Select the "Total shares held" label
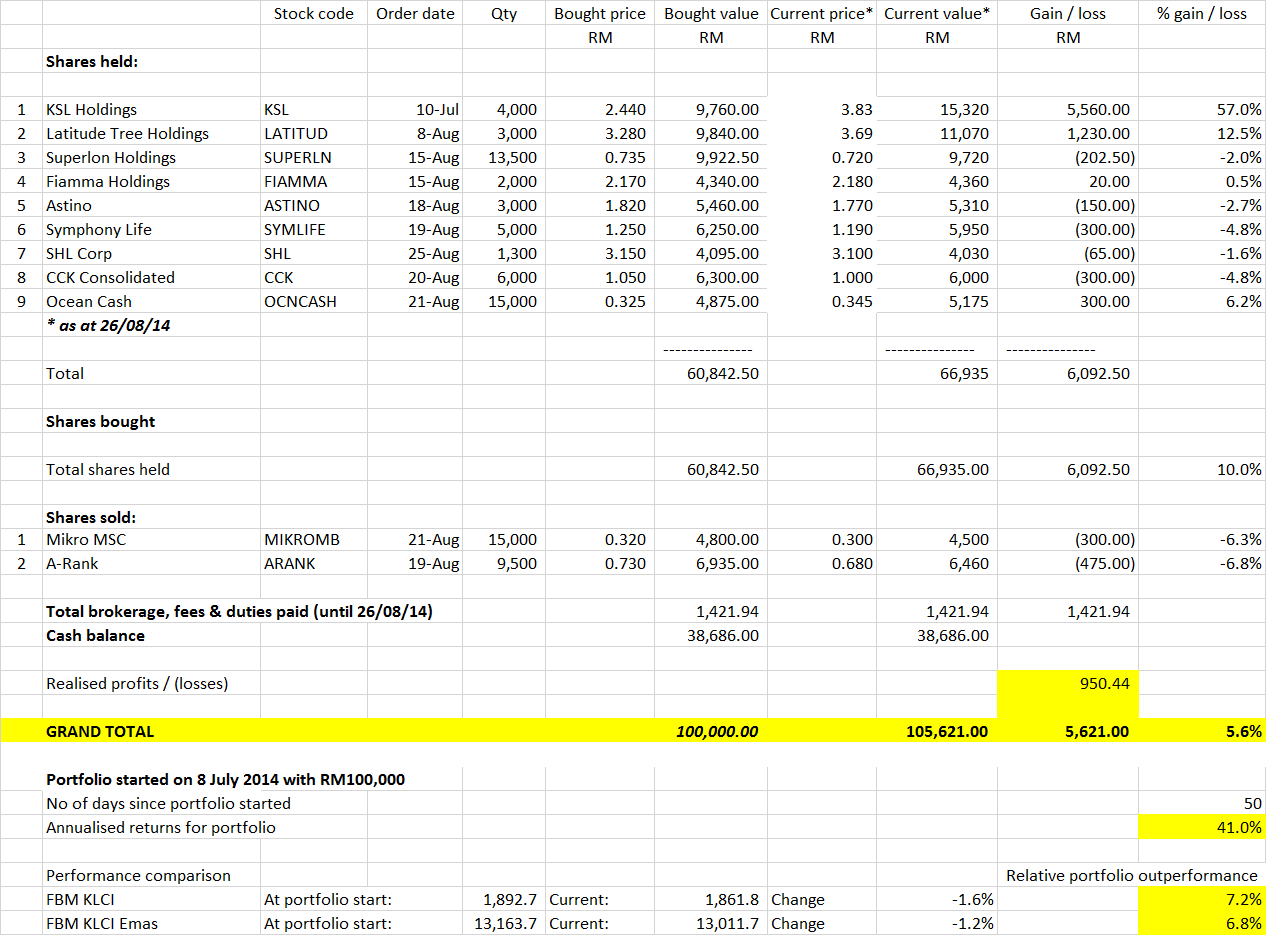This screenshot has height=935, width=1266. click(x=108, y=469)
